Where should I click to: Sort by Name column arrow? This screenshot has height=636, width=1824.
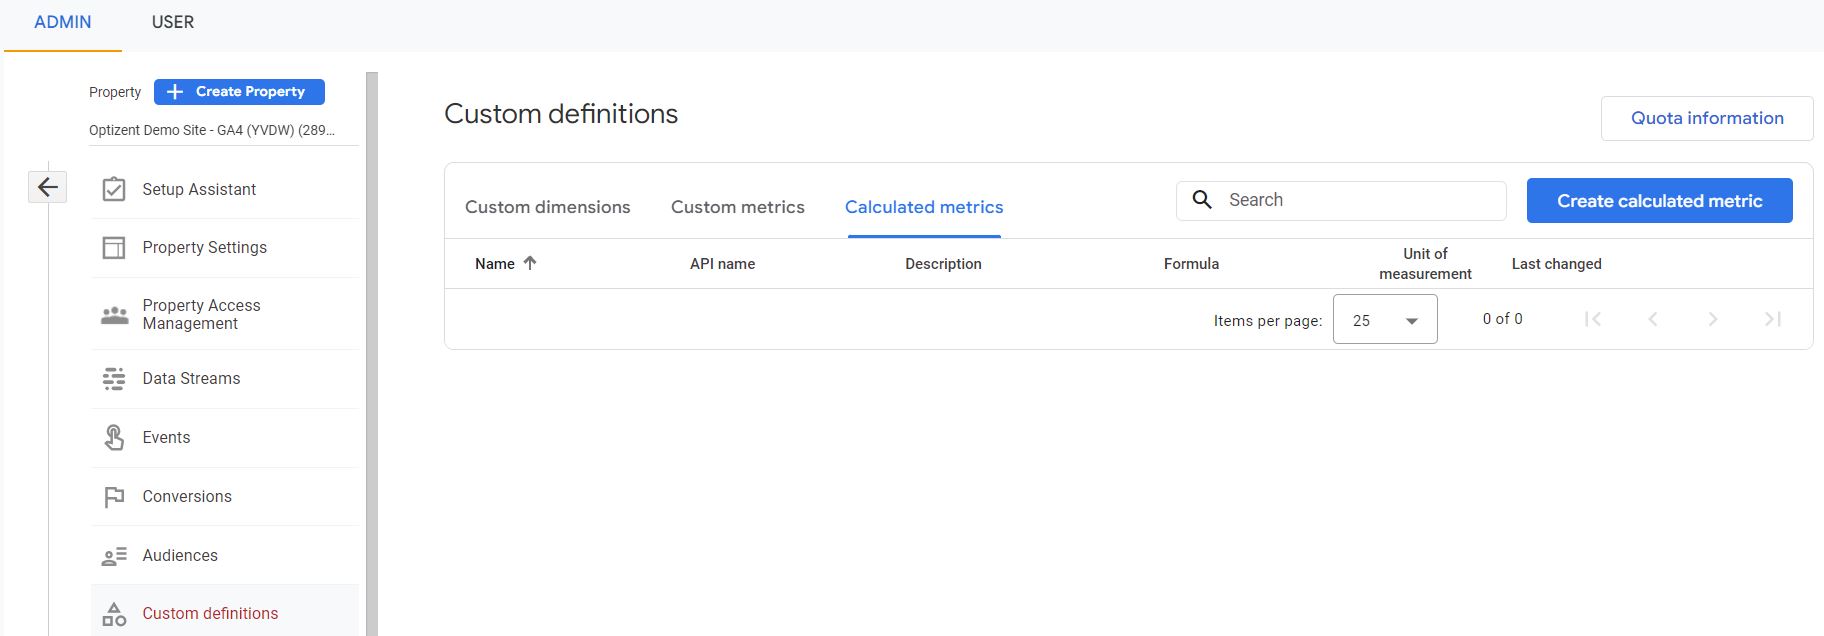pyautogui.click(x=530, y=263)
